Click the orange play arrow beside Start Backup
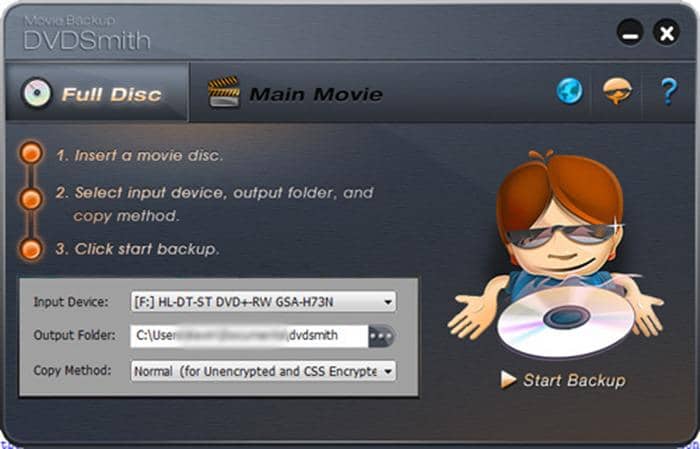This screenshot has height=449, width=700. pyautogui.click(x=508, y=380)
